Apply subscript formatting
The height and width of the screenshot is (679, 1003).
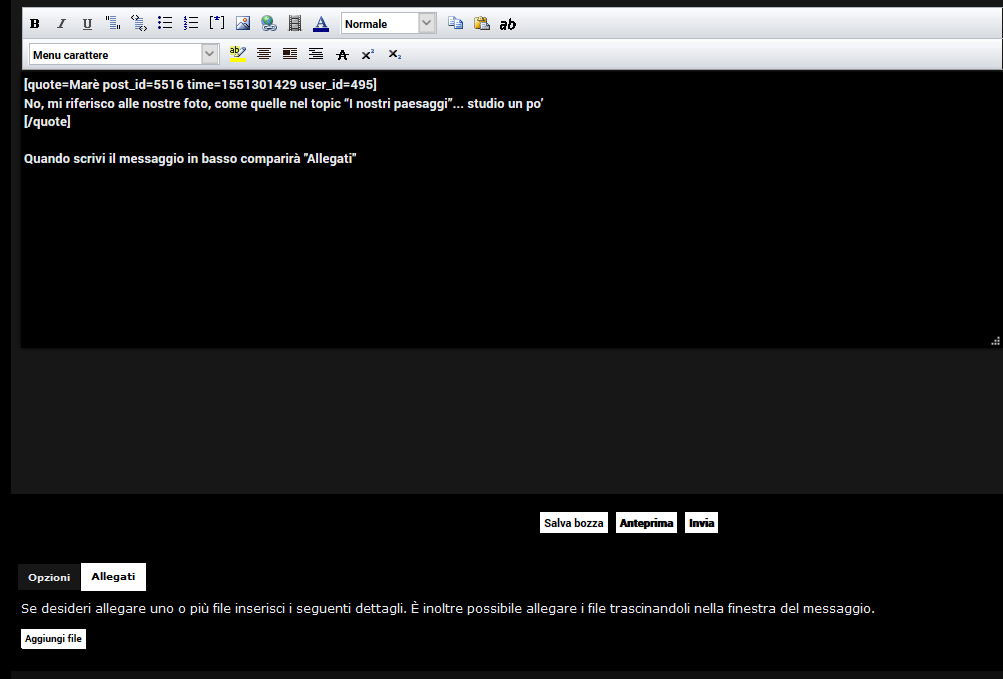click(394, 53)
